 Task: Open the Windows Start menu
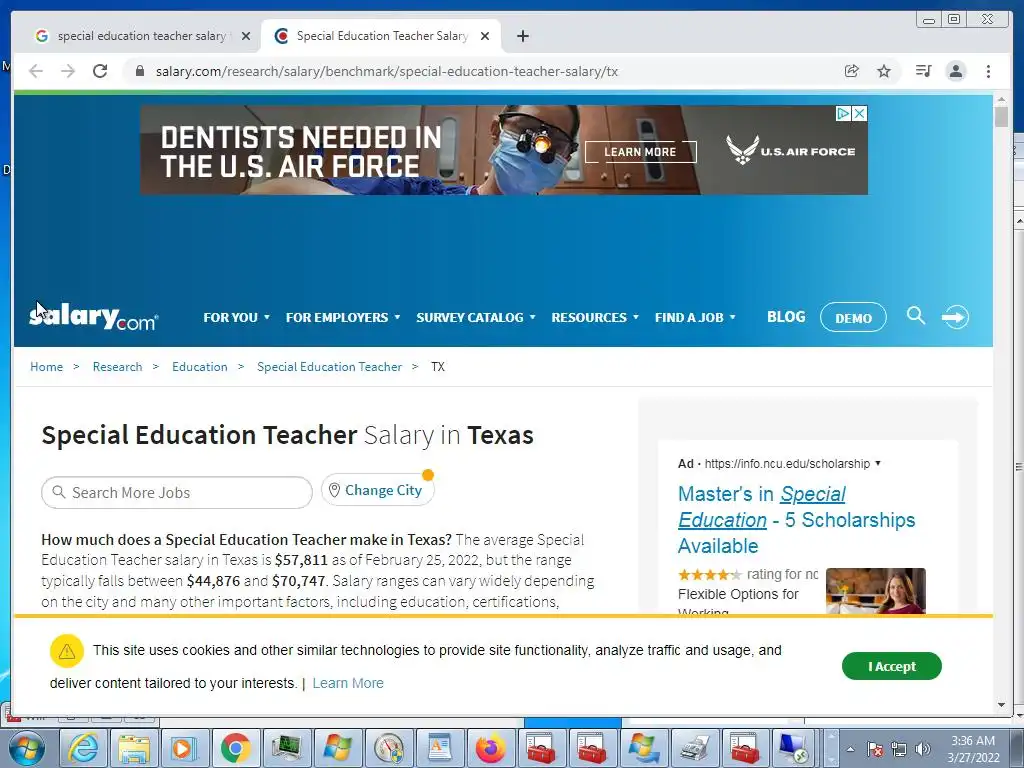[27, 748]
